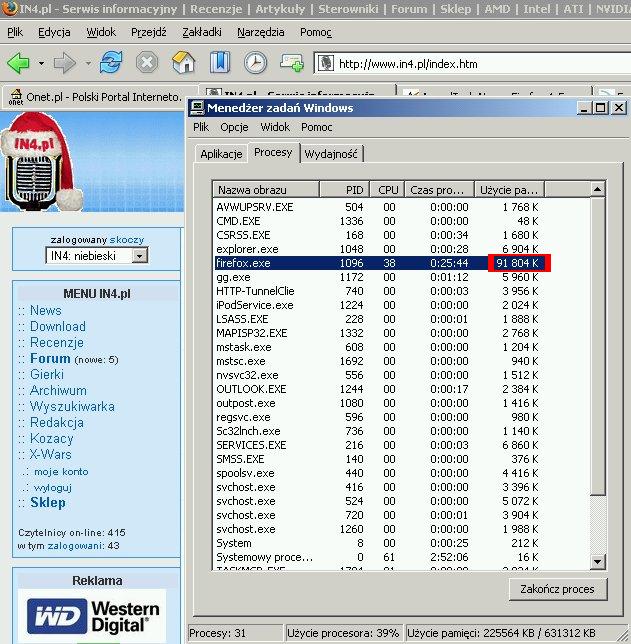Click the site icon in the address bar

click(325, 64)
